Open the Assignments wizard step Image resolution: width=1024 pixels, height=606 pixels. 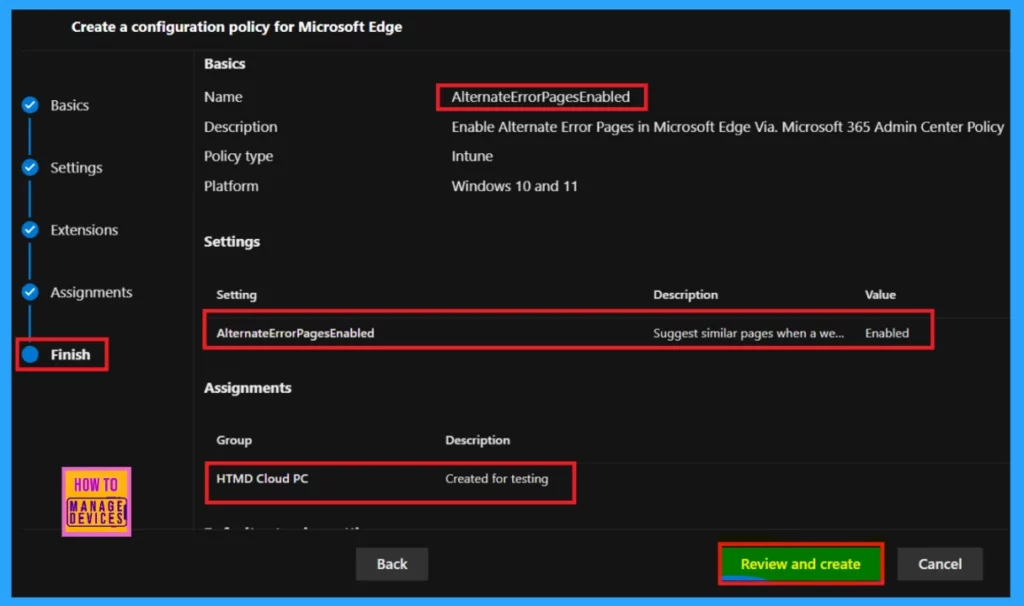coord(91,292)
